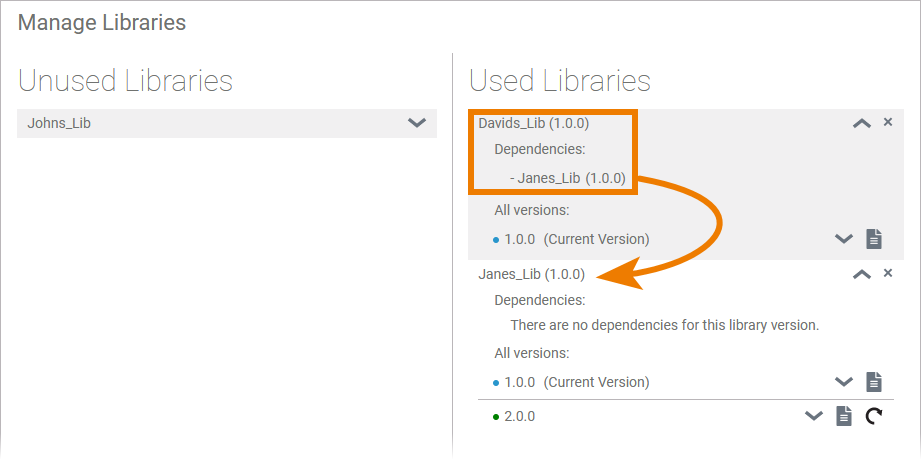Remove Davids_Lib from used libraries
The image size is (921, 460).
(x=888, y=122)
